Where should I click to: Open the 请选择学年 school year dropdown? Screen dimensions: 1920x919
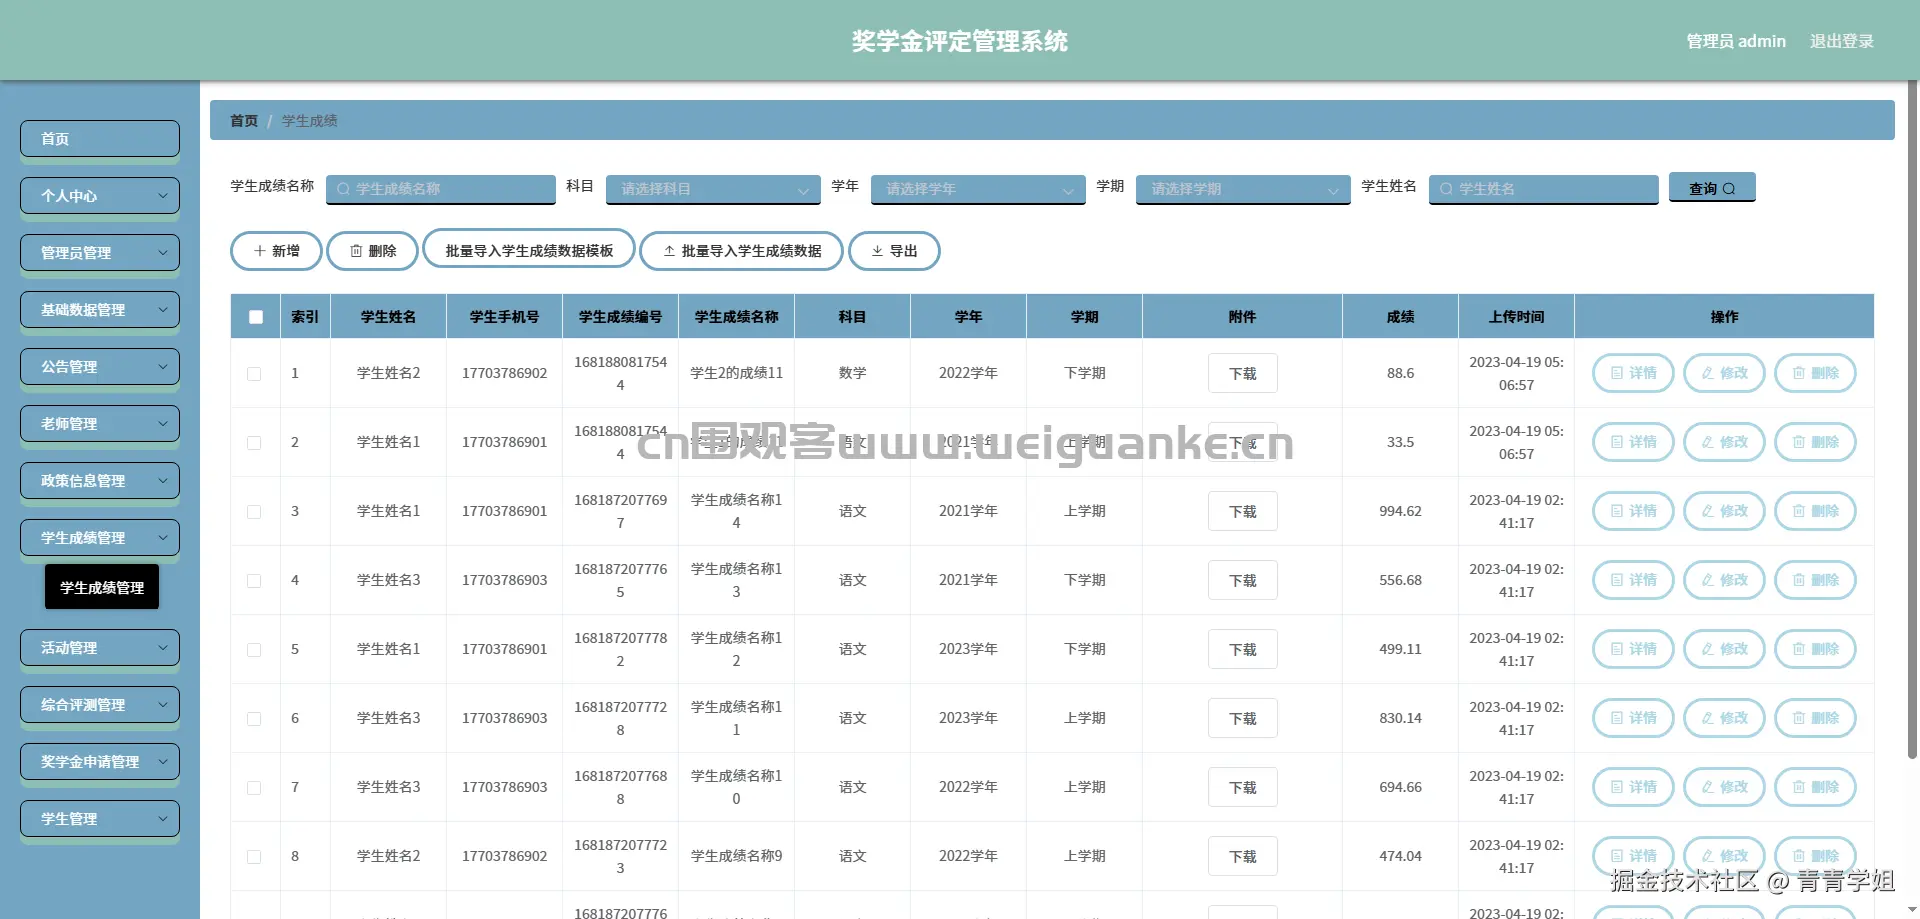978,189
